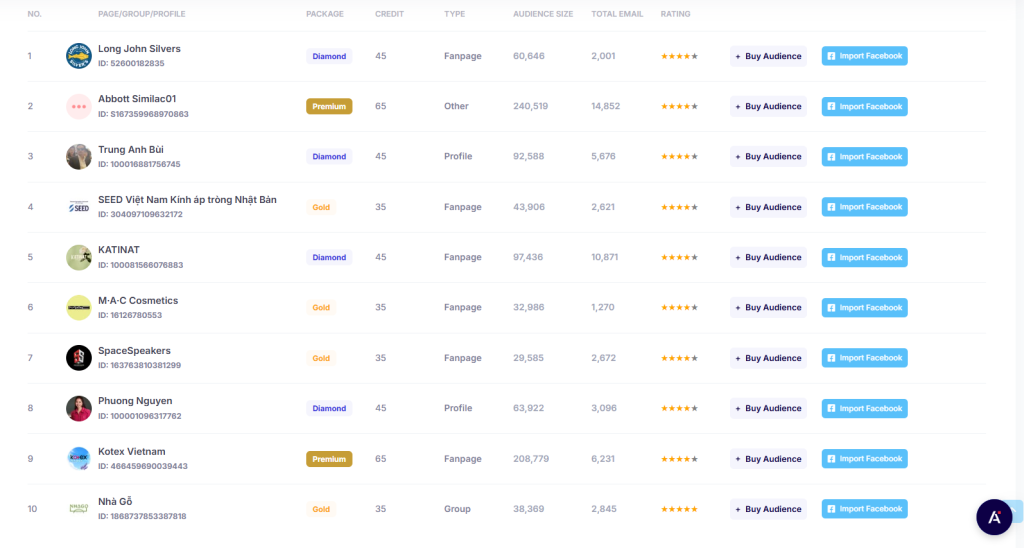Import Facebook for Nhà Gỗ
1024x548 pixels.
[864, 509]
